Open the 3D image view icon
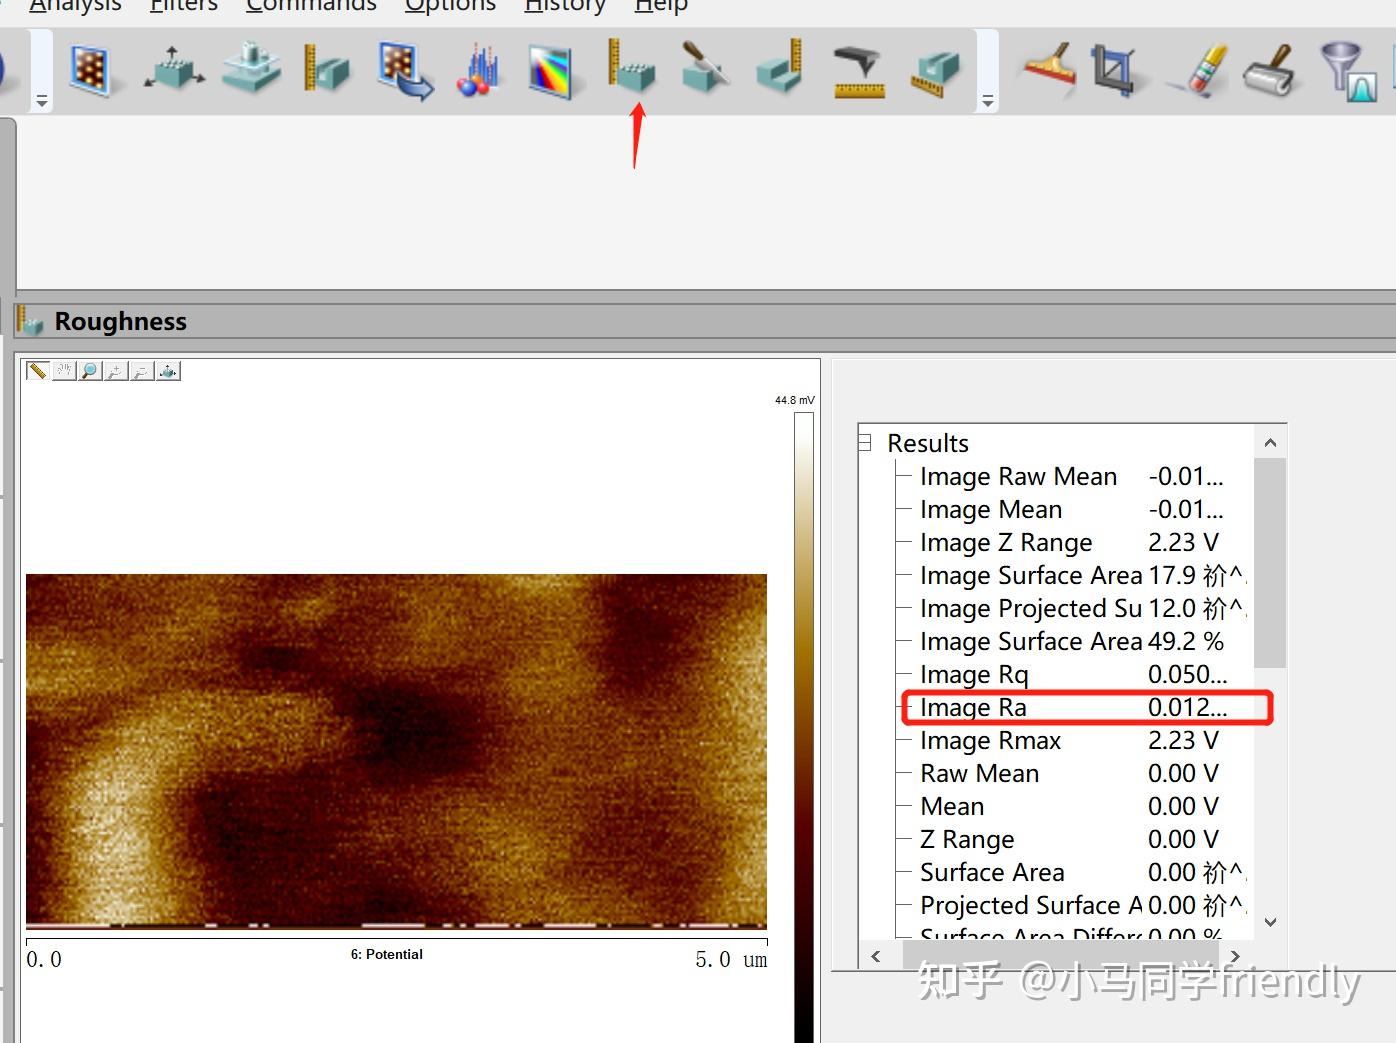 pyautogui.click(x=174, y=69)
